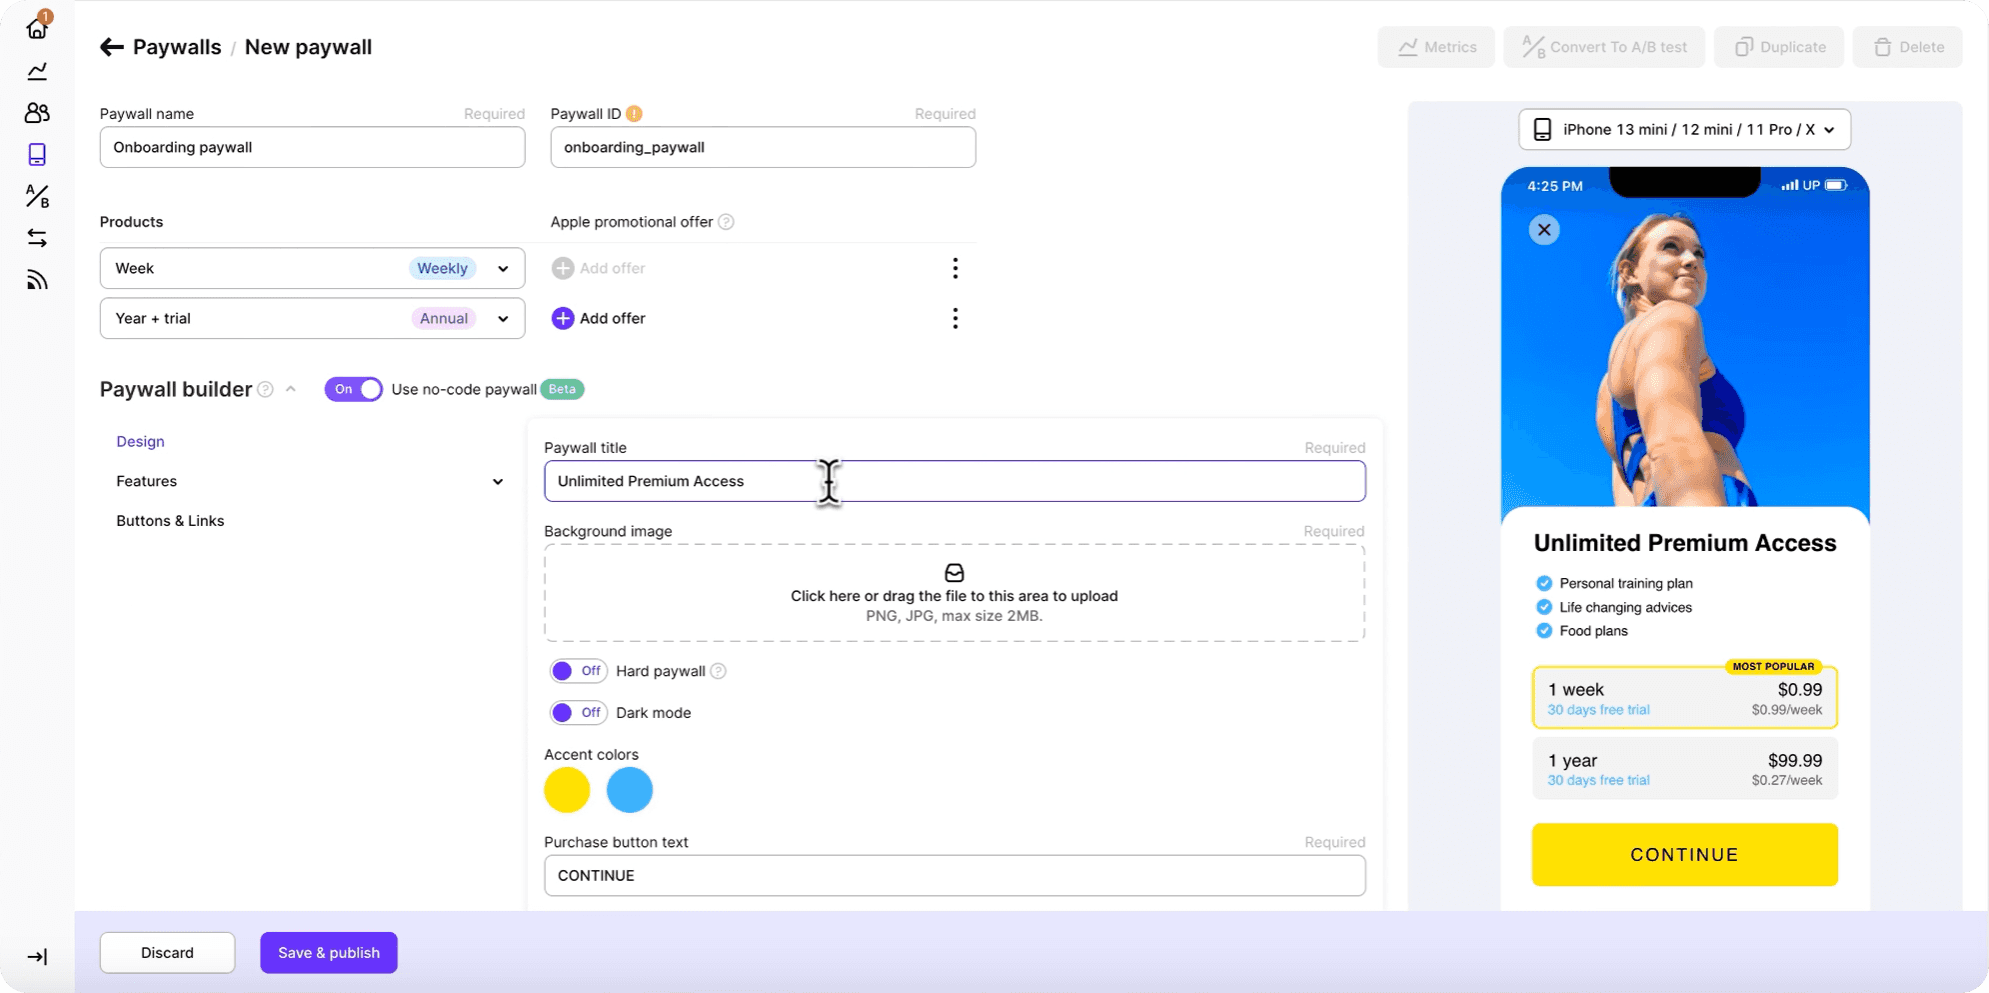Turn on Dark mode for the paywall
This screenshot has height=993, width=1989.
coord(578,712)
